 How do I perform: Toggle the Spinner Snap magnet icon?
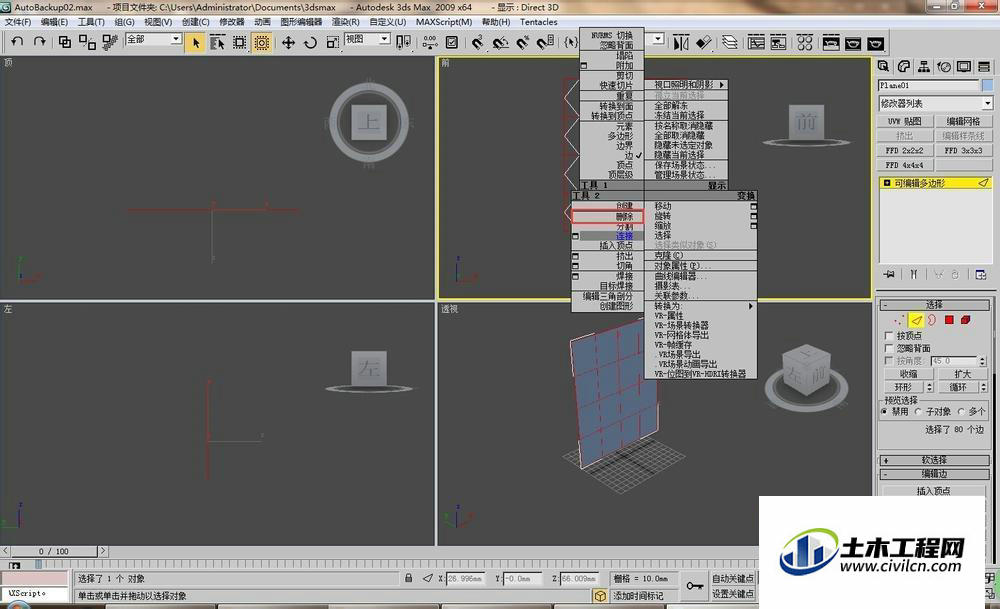coord(545,43)
